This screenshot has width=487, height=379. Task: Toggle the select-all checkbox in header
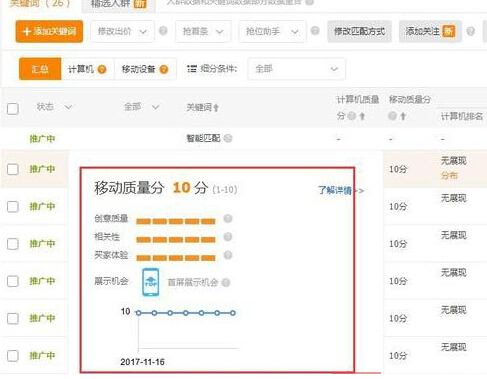tap(13, 109)
